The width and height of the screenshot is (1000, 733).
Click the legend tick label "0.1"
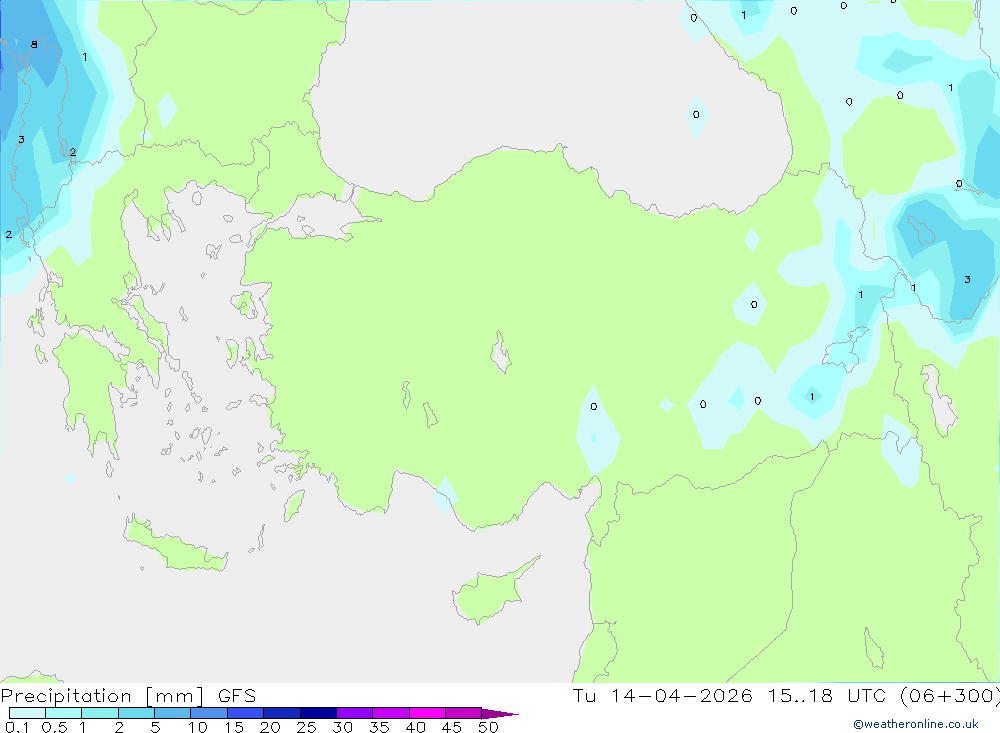click(17, 727)
